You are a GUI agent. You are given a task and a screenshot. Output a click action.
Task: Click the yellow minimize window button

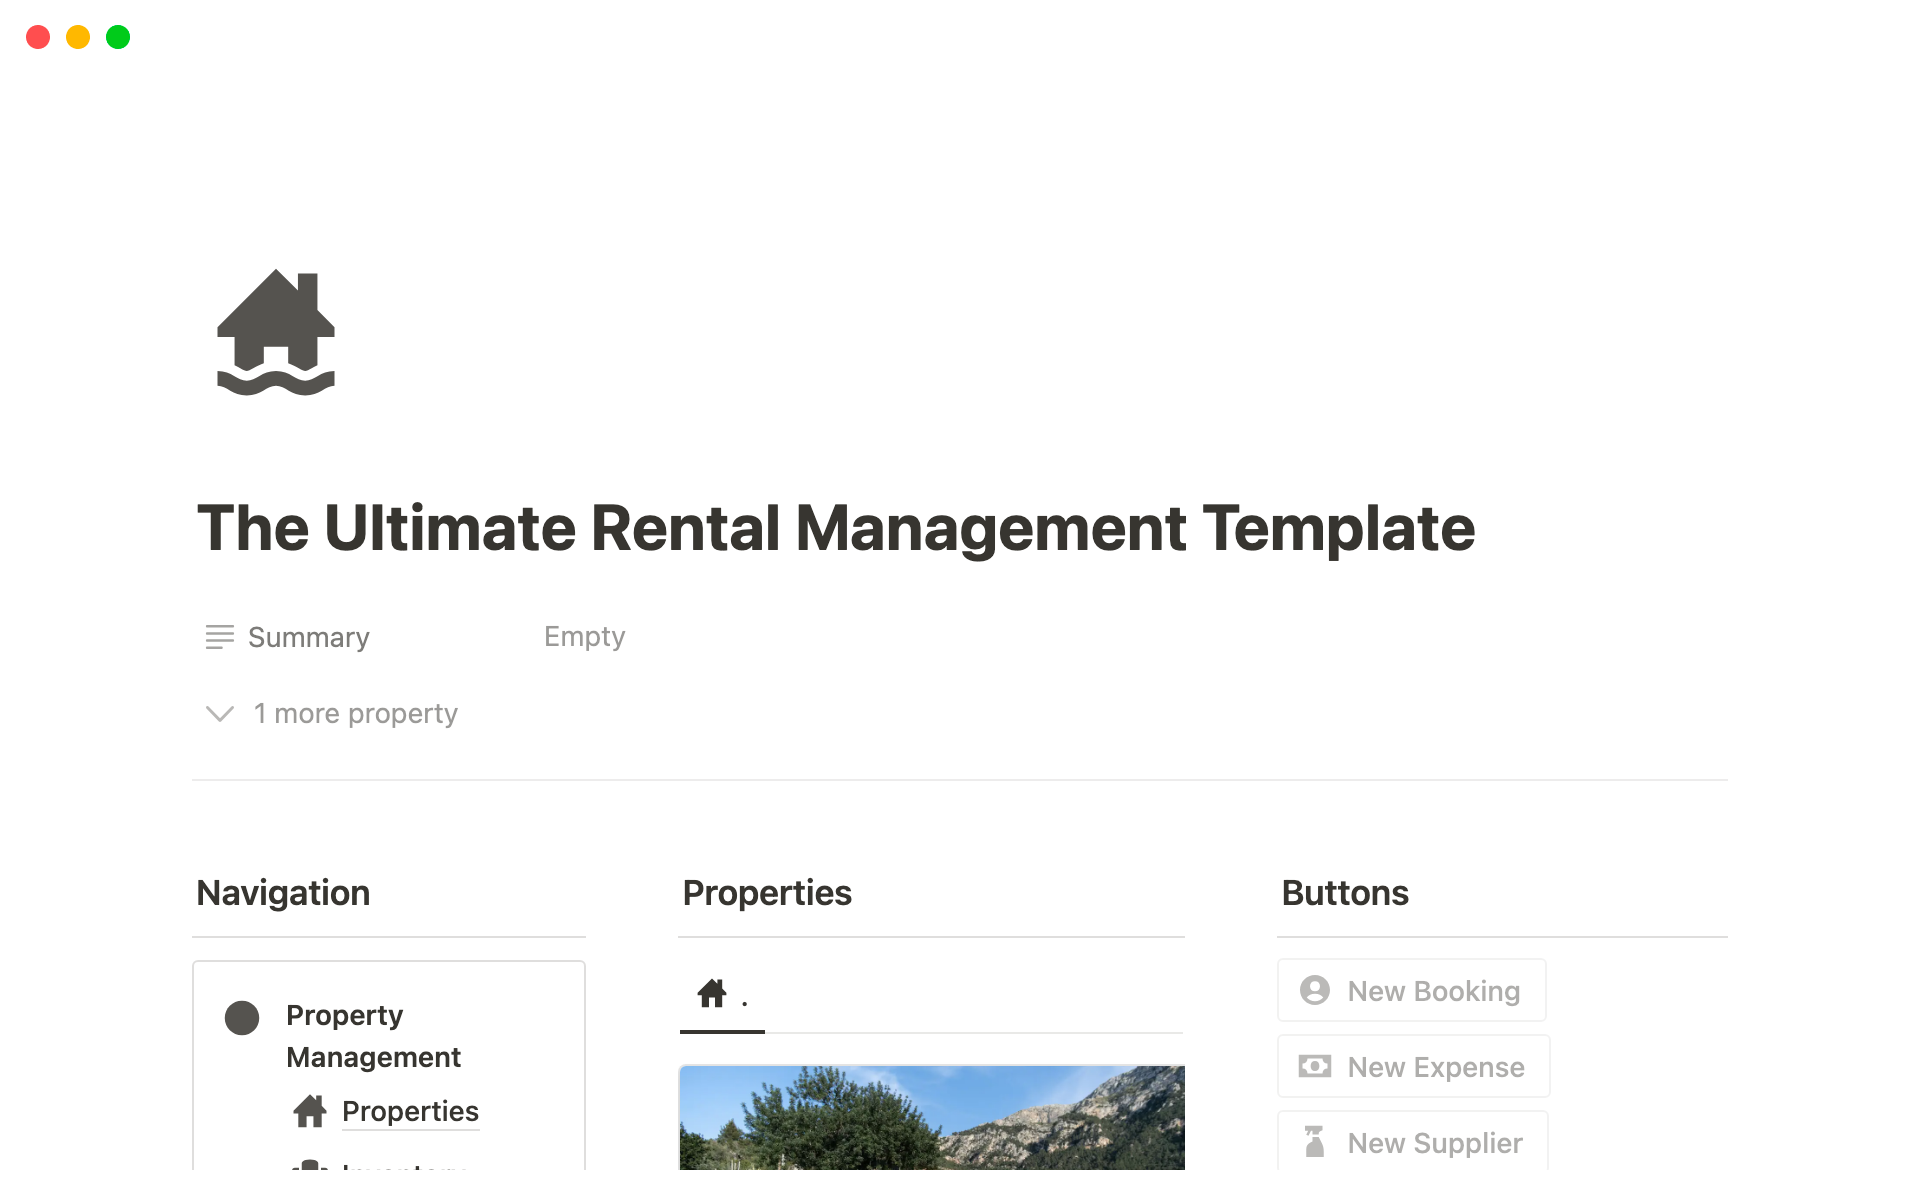(x=78, y=38)
